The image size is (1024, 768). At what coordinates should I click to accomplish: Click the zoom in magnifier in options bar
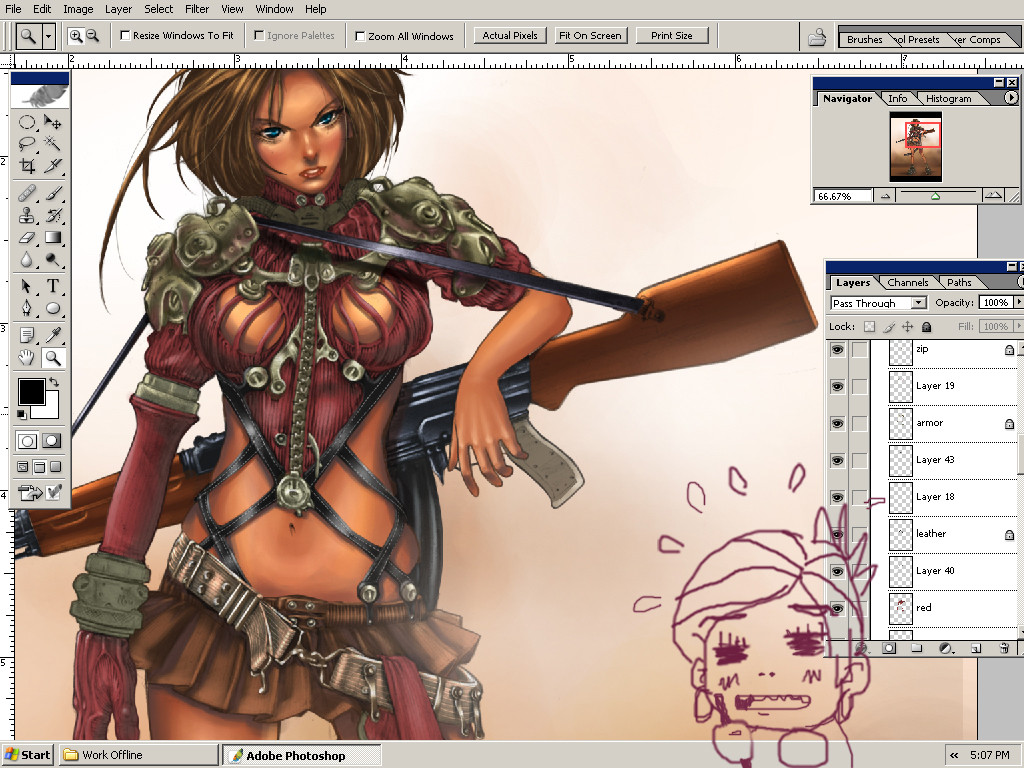76,36
